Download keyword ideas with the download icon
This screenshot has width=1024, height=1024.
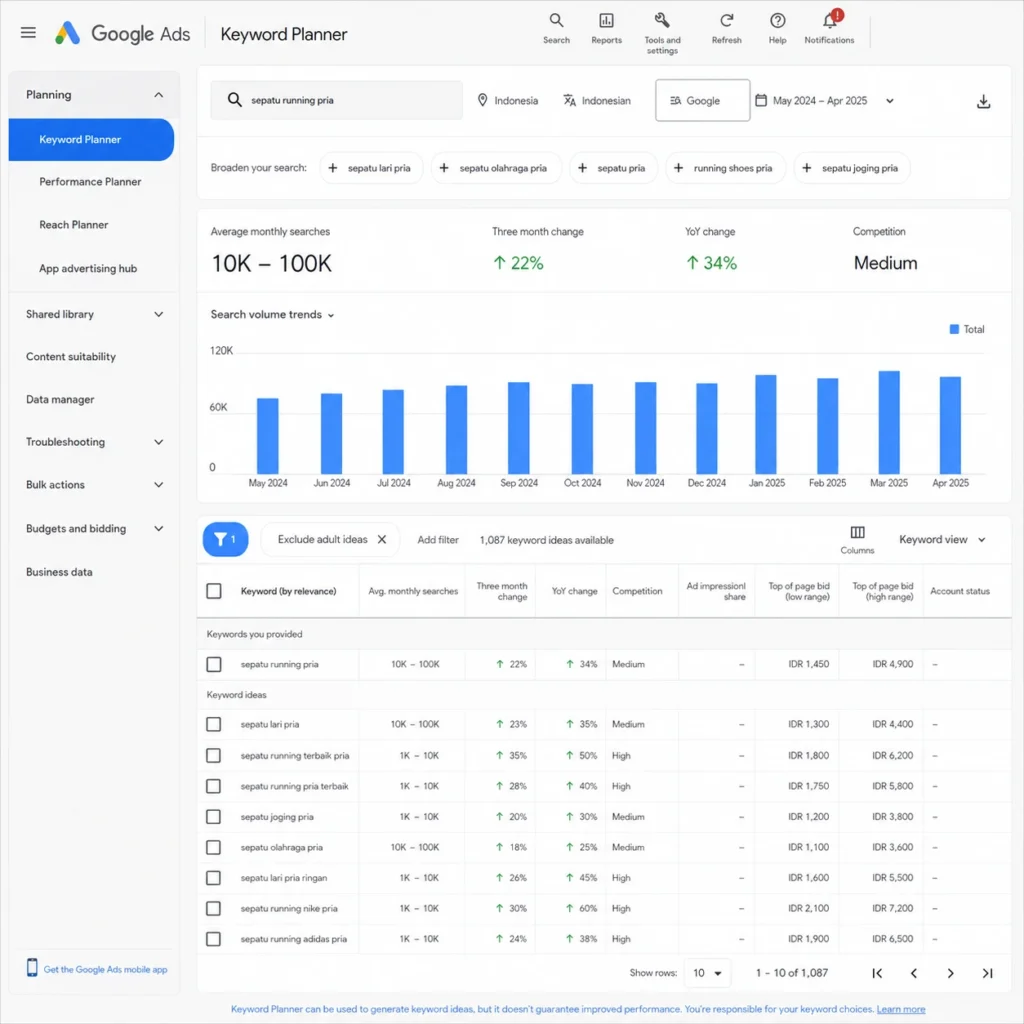983,101
